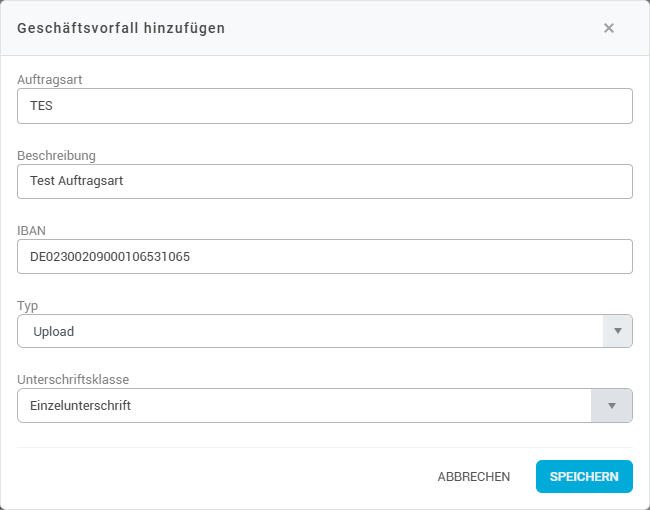Cancel with the Abbrechen button
650x510 pixels.
(x=473, y=477)
